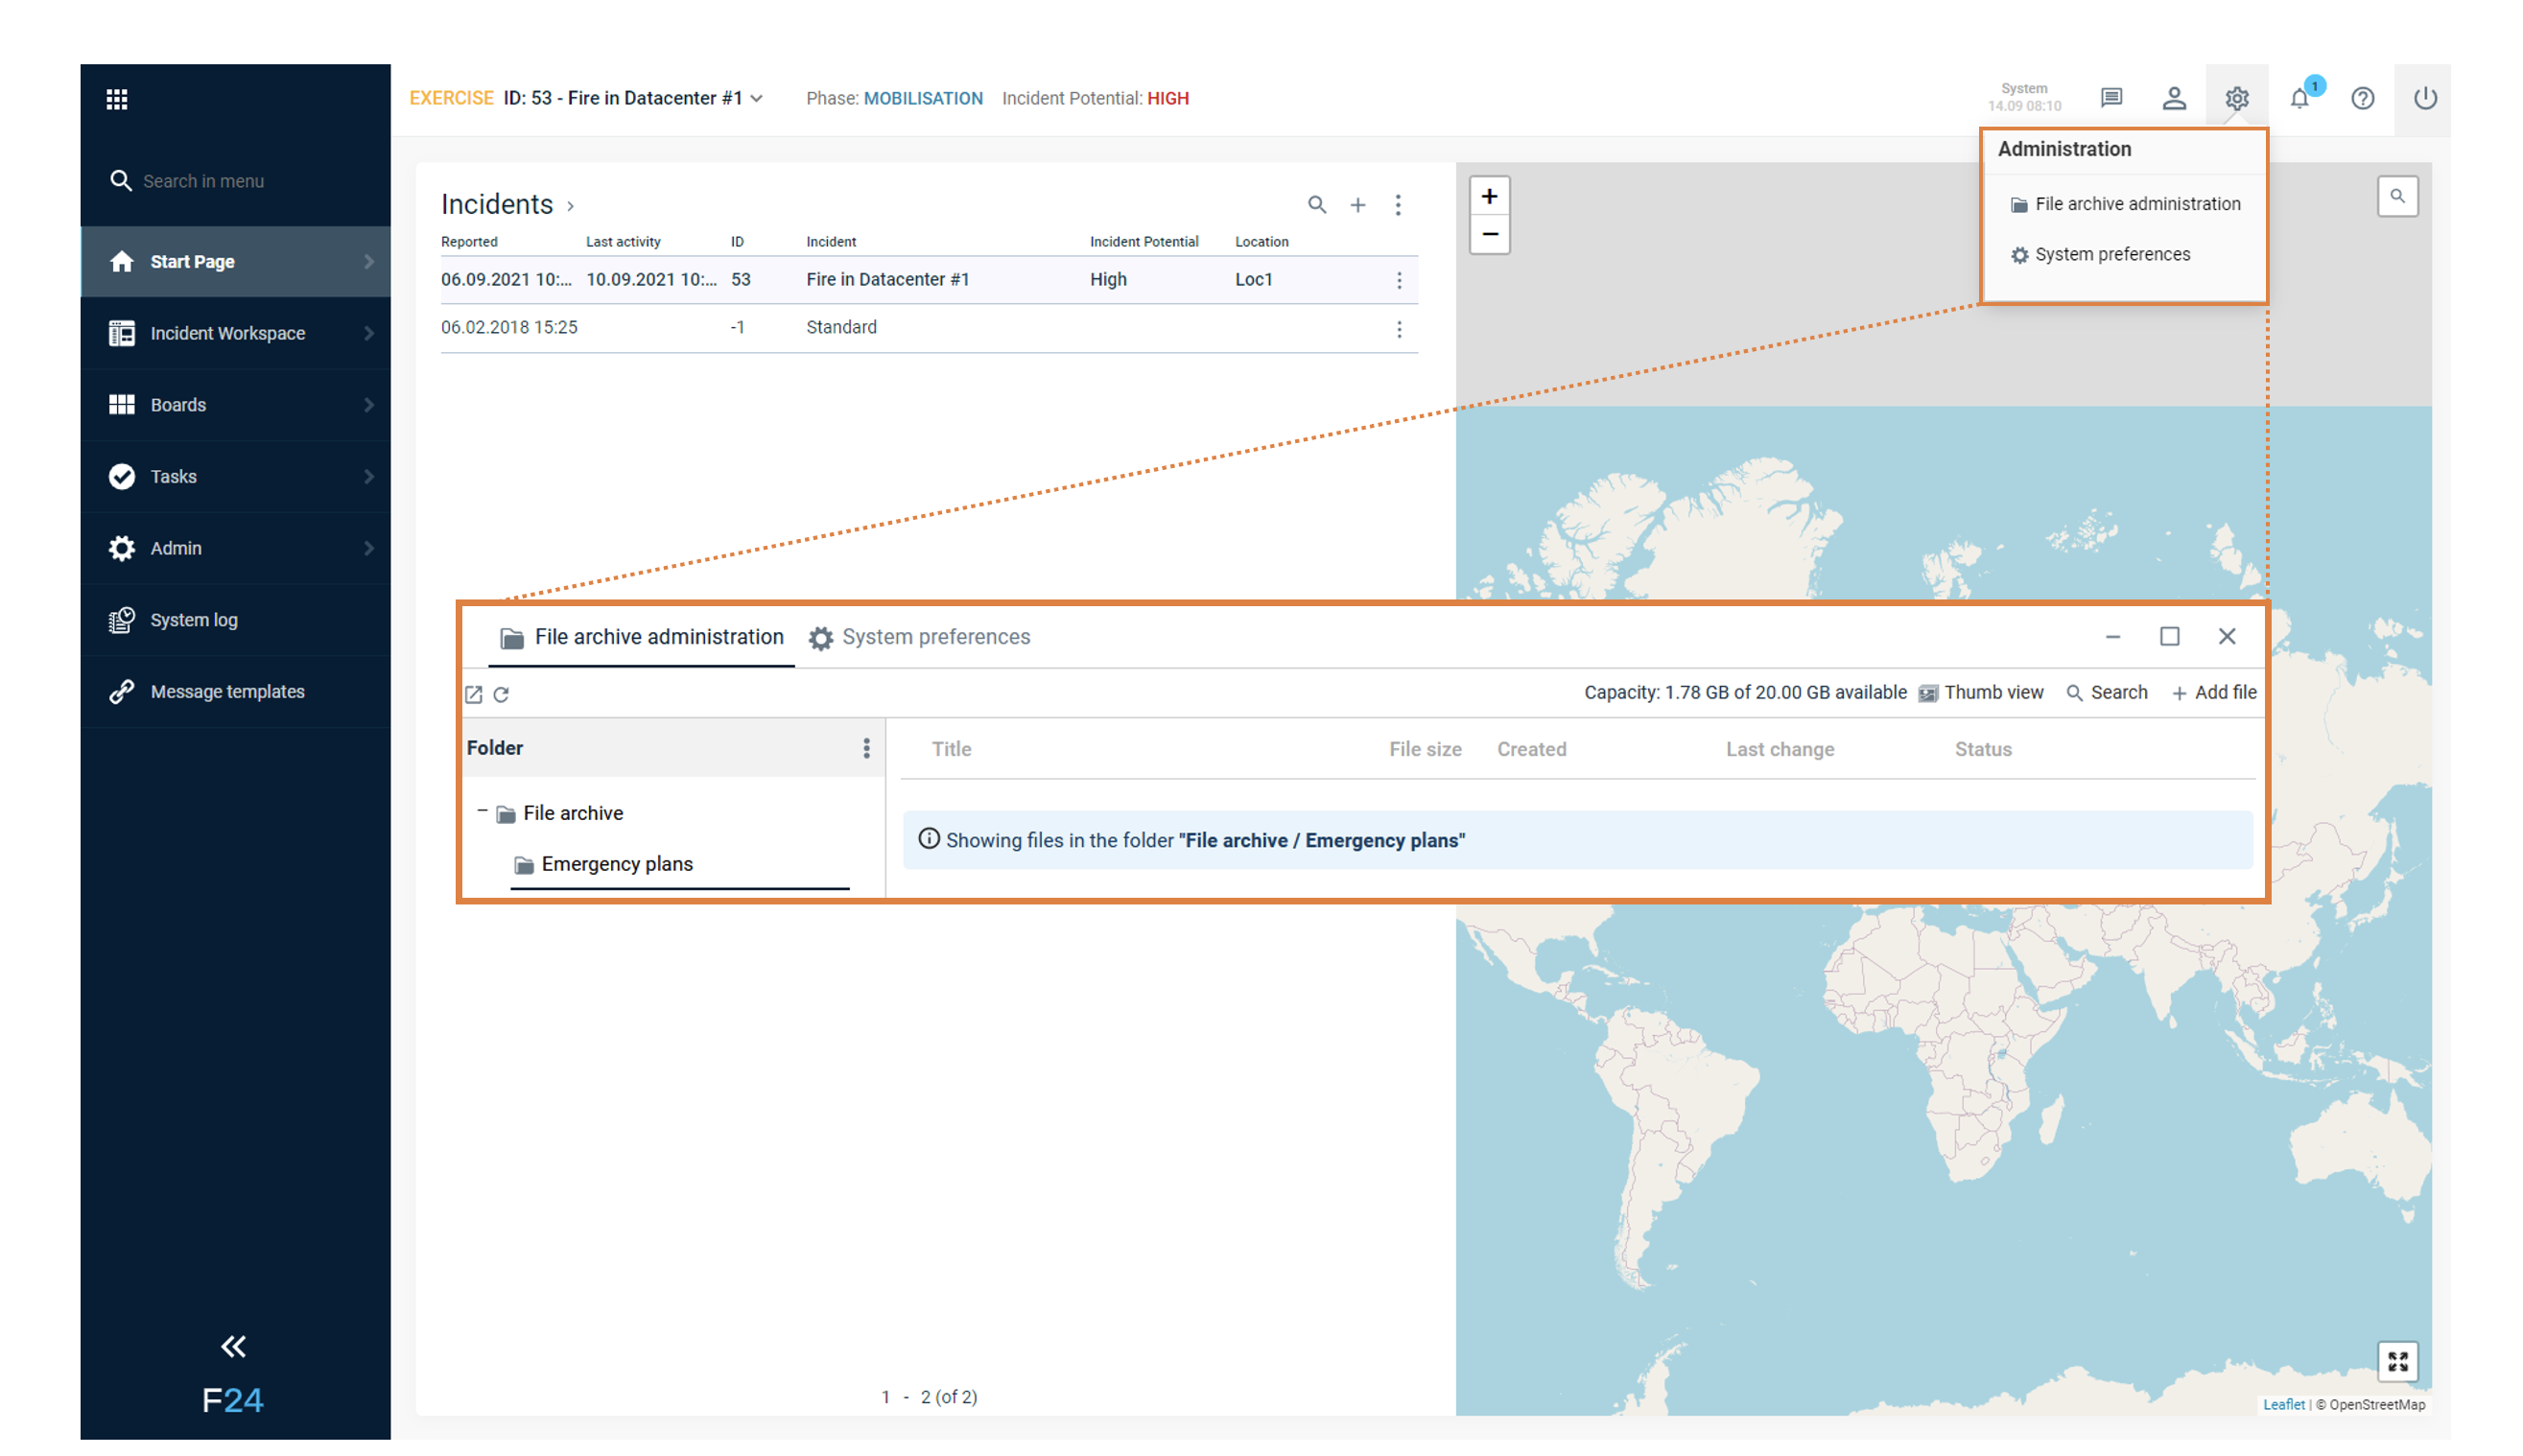Open Tasks menu item
The image size is (2523, 1456).
[236, 477]
